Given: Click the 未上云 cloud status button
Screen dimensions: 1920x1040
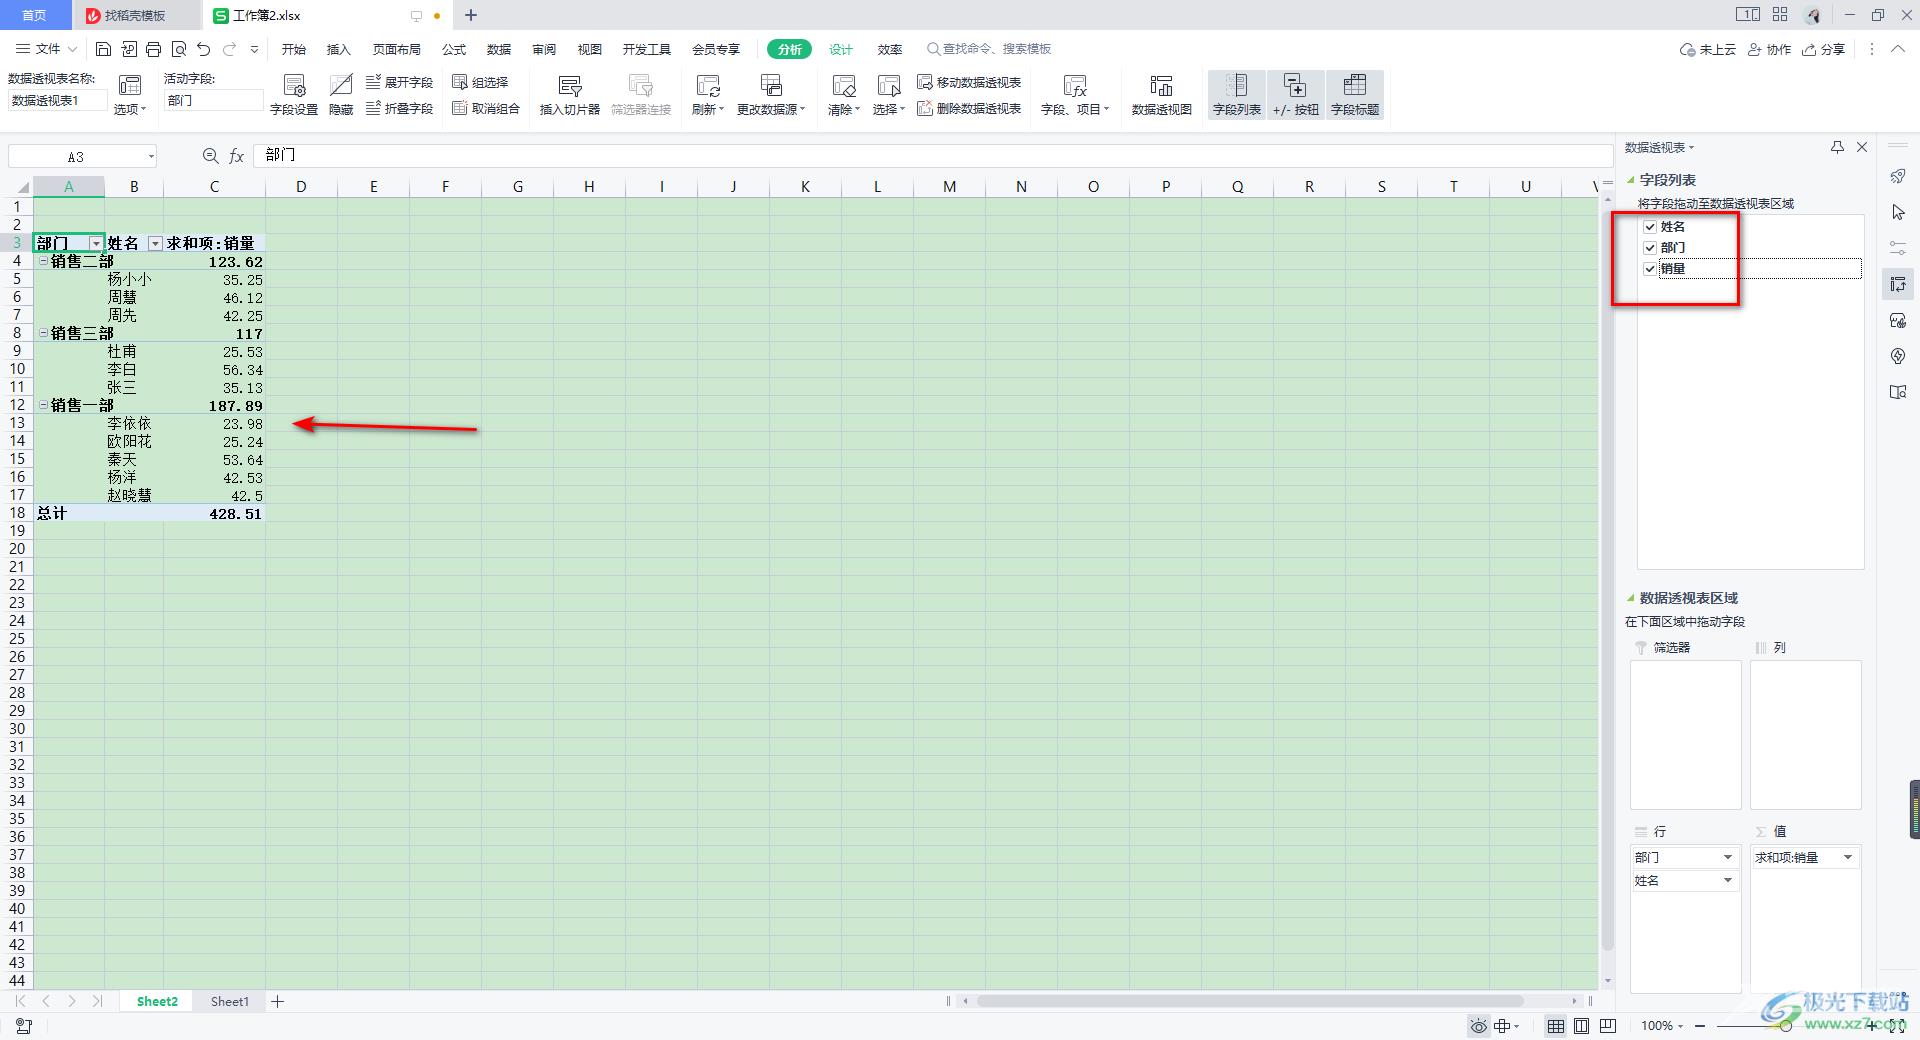Looking at the screenshot, I should click(1708, 49).
